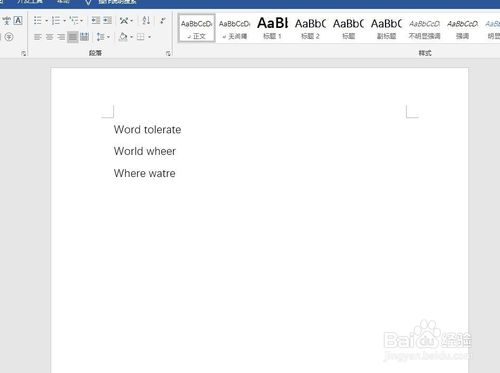Apply paragraph shading fill
Image resolution: width=500 pixels, height=373 pixels.
[123, 37]
